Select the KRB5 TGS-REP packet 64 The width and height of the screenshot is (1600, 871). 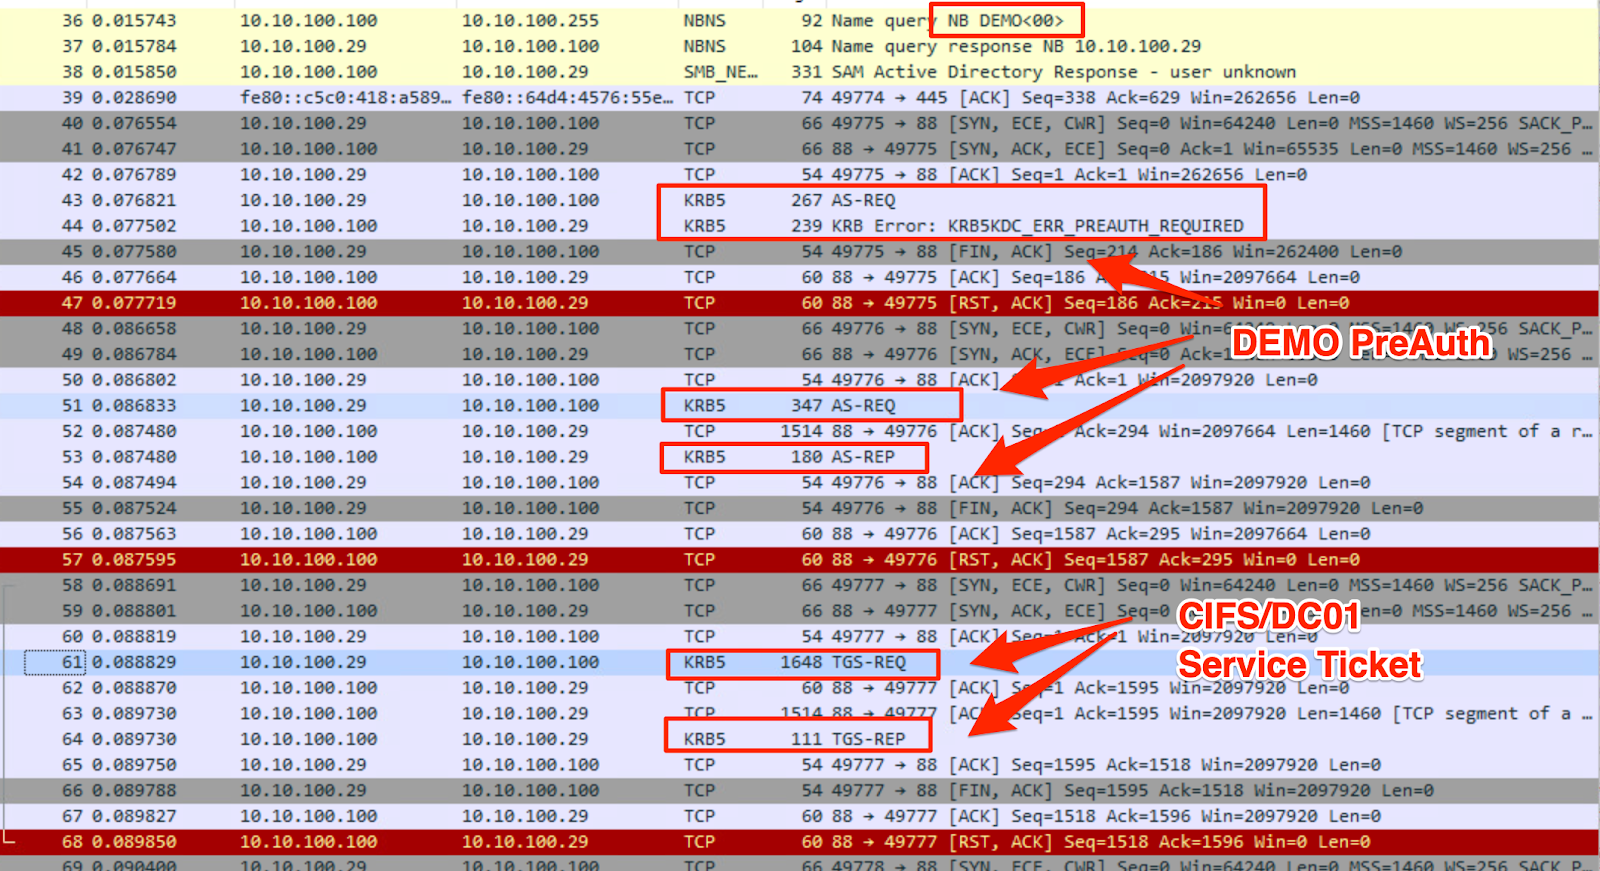600,740
